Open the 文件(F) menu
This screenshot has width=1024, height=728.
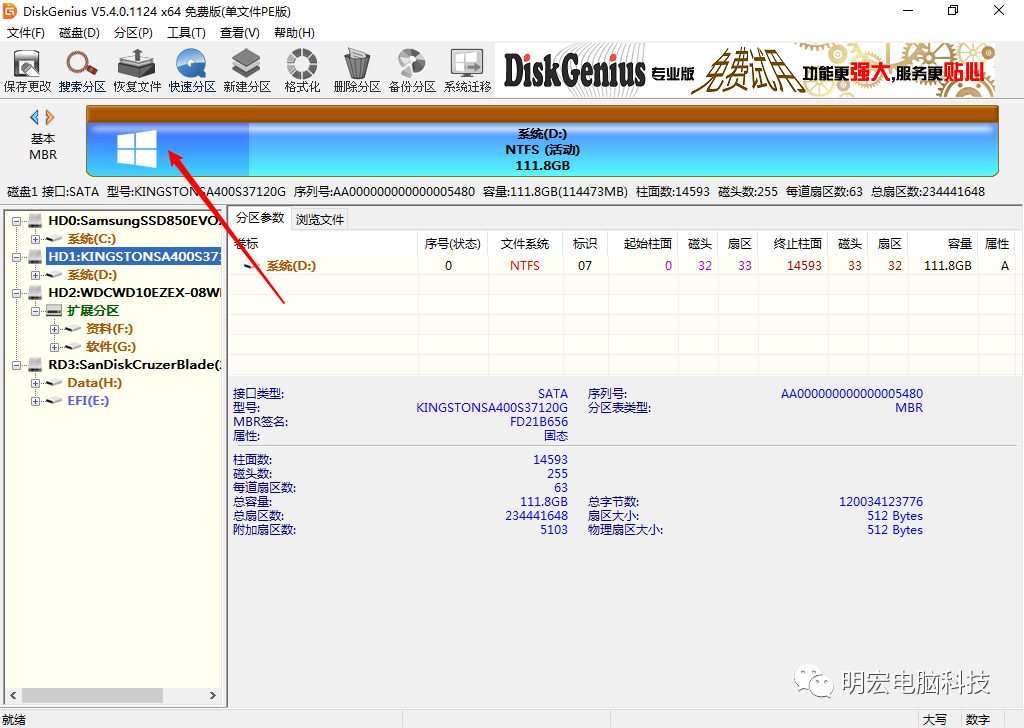coord(25,33)
